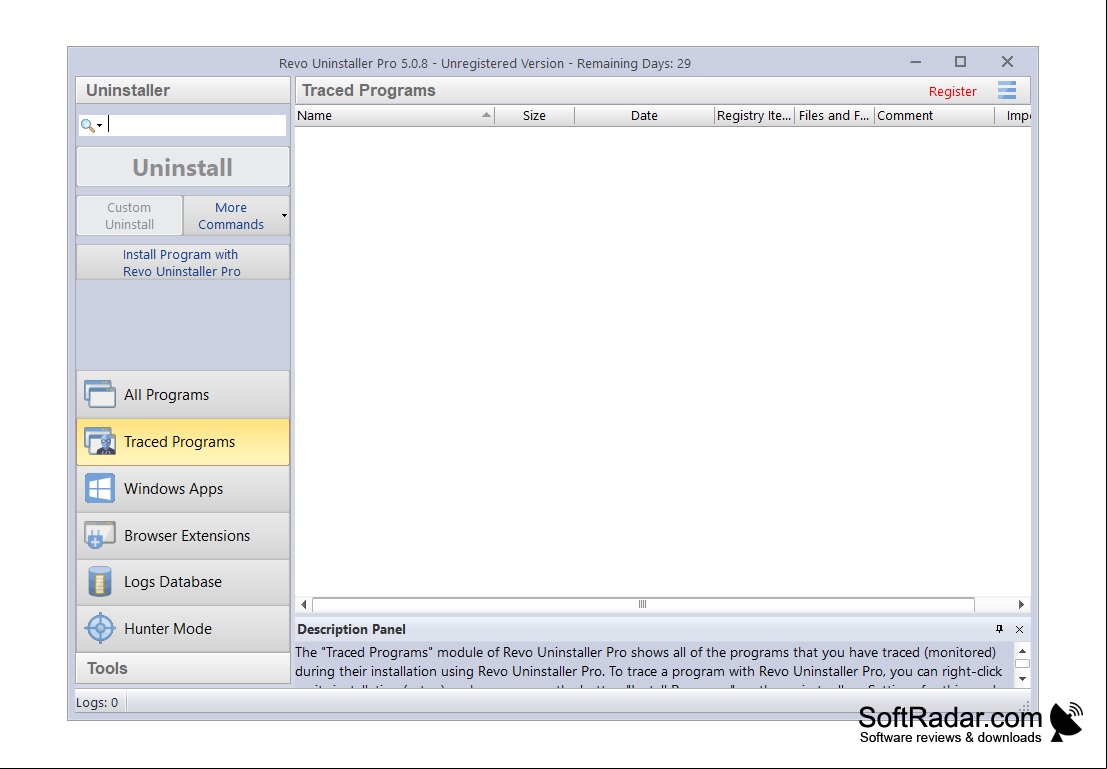The width and height of the screenshot is (1107, 769).
Task: Sort by the Files and Folders column
Action: pyautogui.click(x=834, y=116)
